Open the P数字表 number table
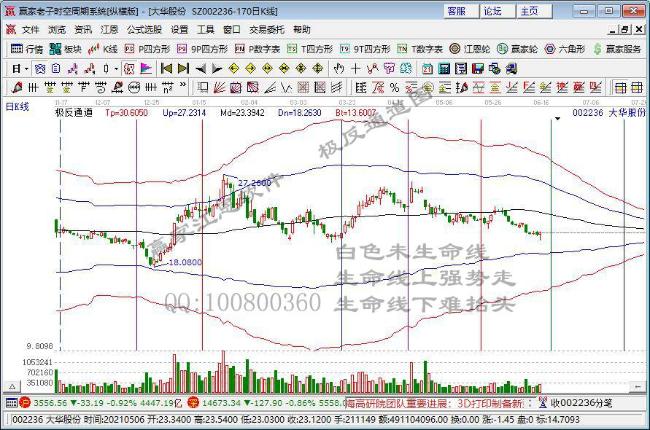Viewport: 650px width, 430px height. pos(257,49)
